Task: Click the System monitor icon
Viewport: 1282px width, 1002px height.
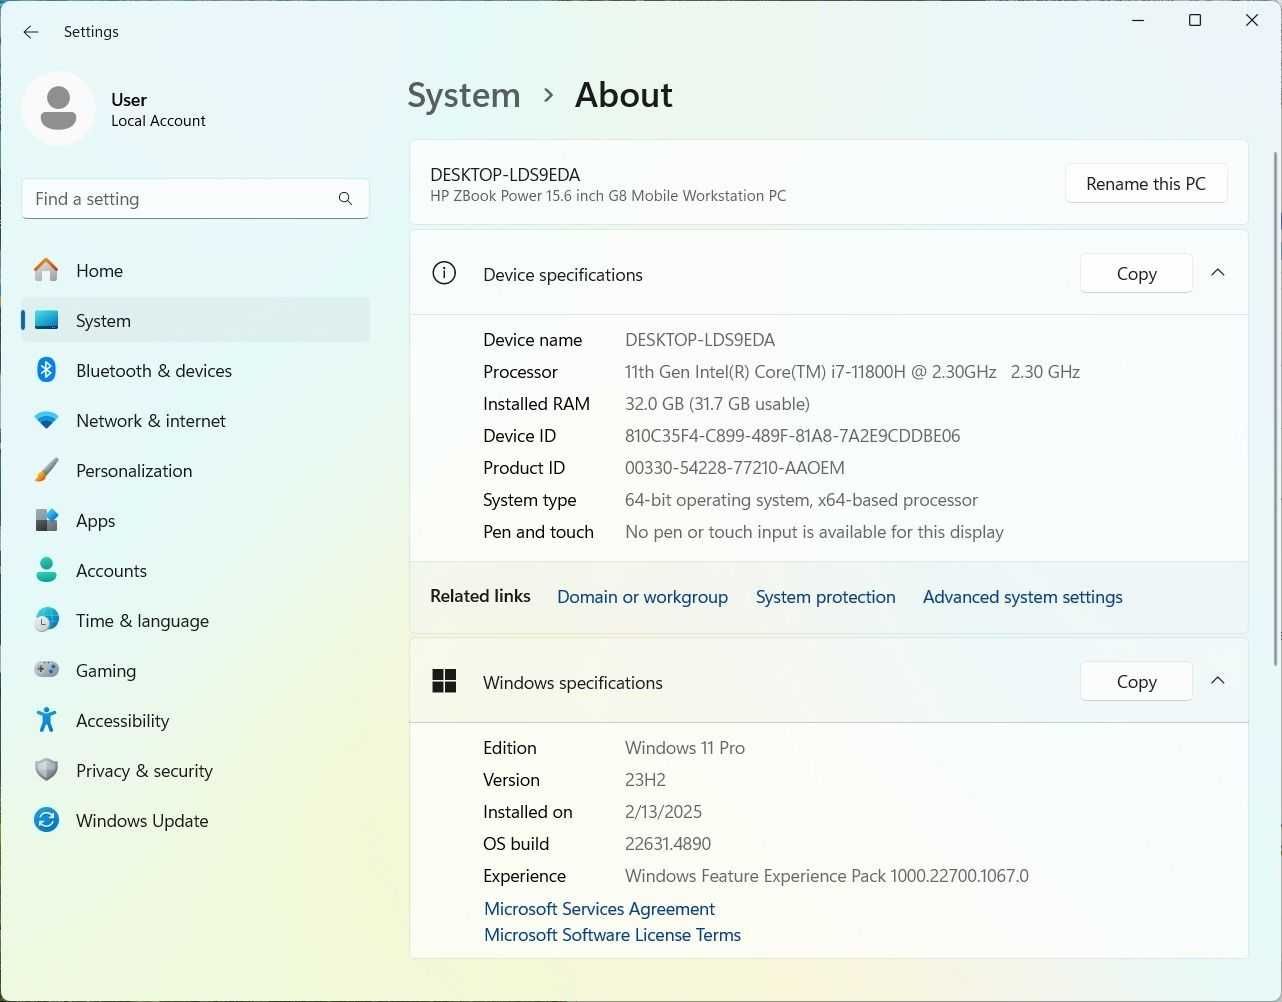Action: pyautogui.click(x=46, y=320)
